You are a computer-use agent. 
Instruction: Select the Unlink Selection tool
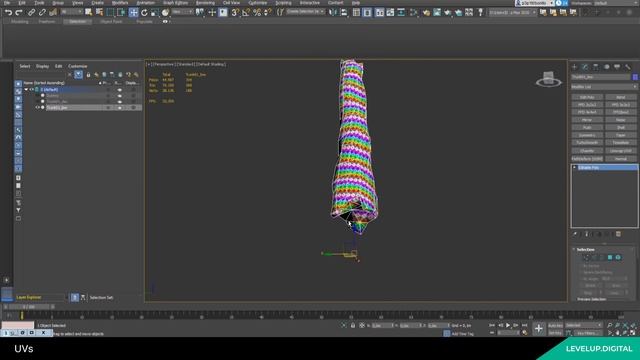point(42,13)
